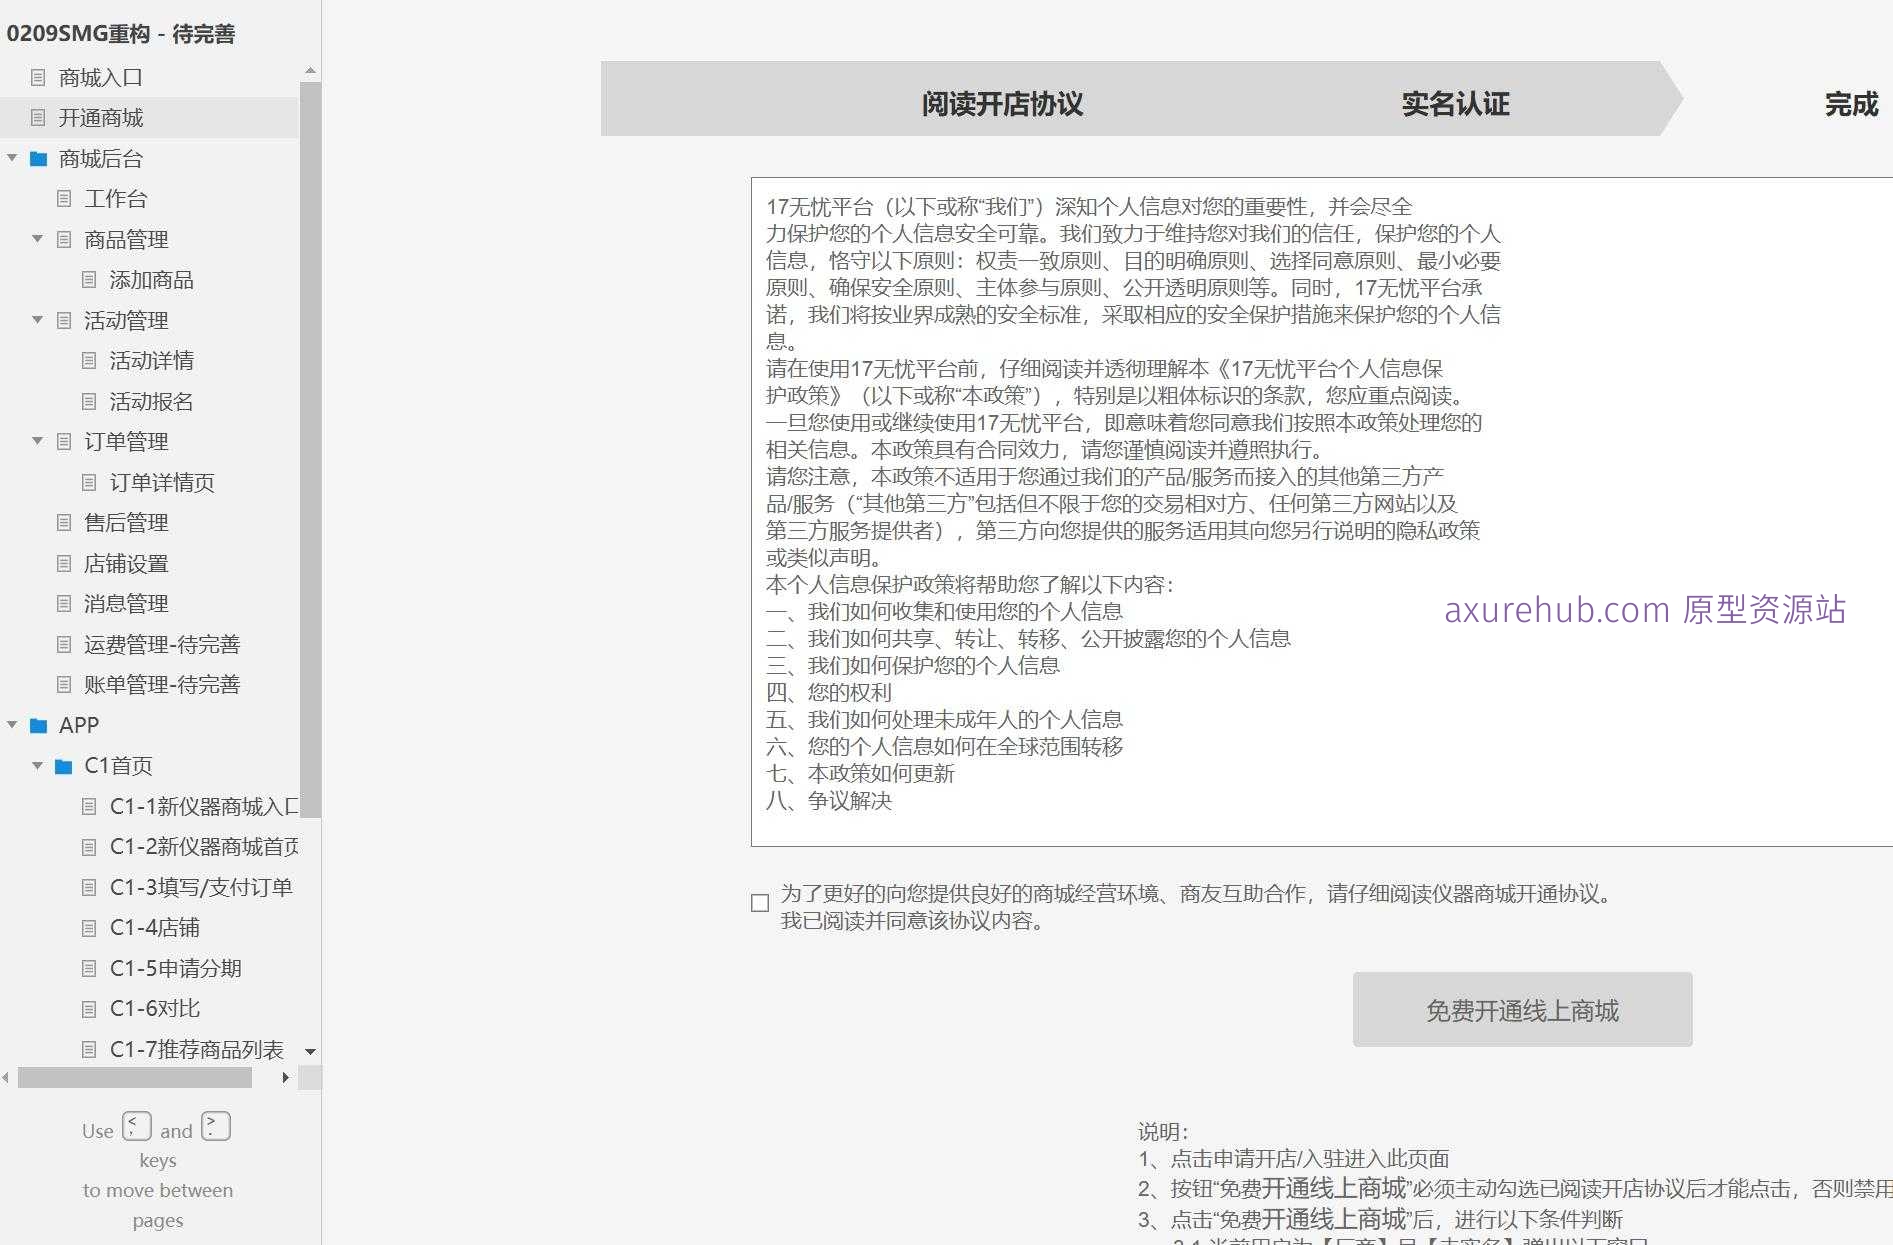The height and width of the screenshot is (1245, 1893).
Task: Click the sidebar scroll down arrow
Action: tap(310, 1052)
